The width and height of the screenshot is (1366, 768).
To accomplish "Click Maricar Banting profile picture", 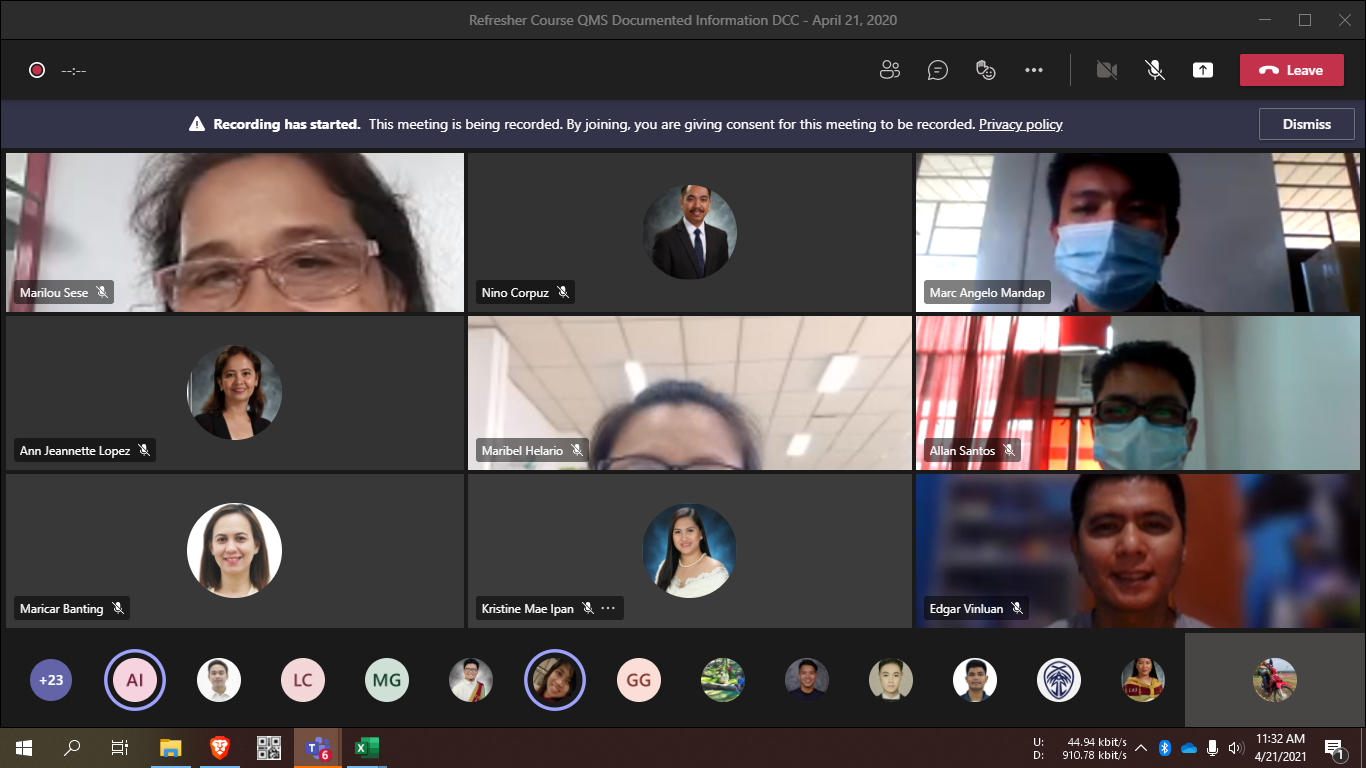I will 234,550.
